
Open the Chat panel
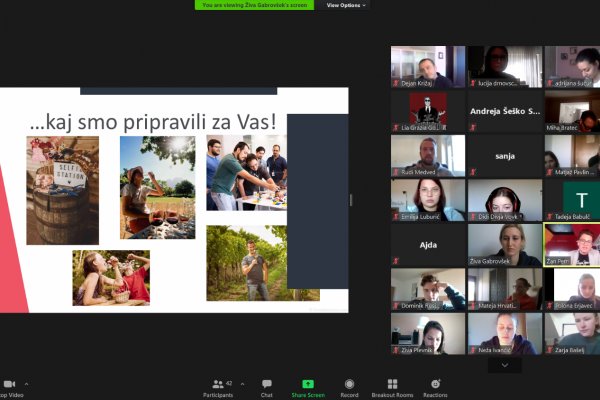coord(267,384)
